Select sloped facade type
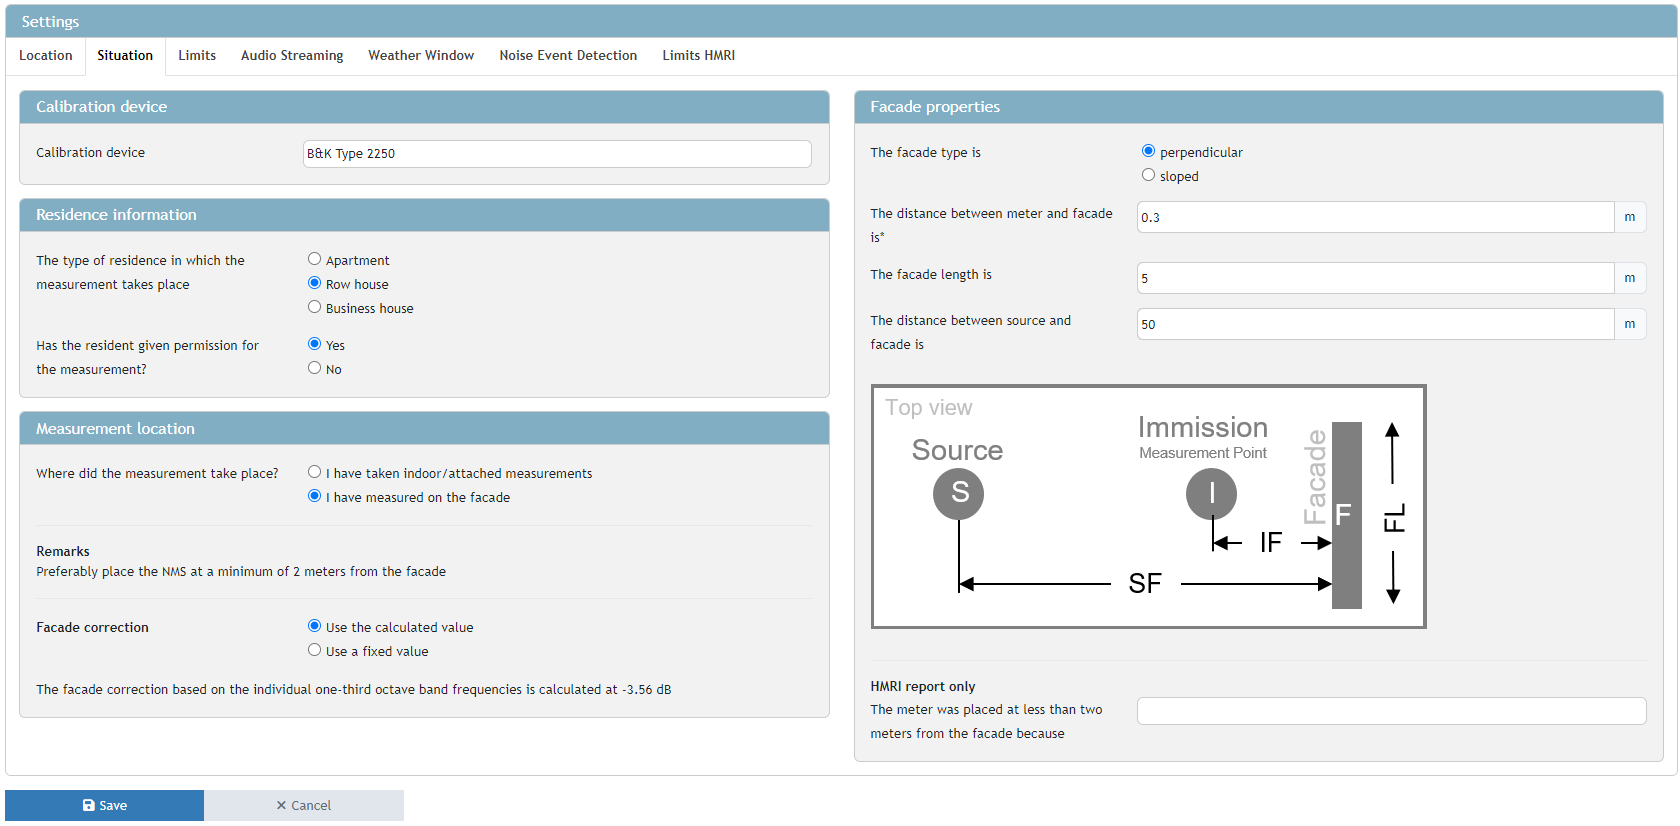Screen dimensions: 1680x826 click(x=1148, y=175)
